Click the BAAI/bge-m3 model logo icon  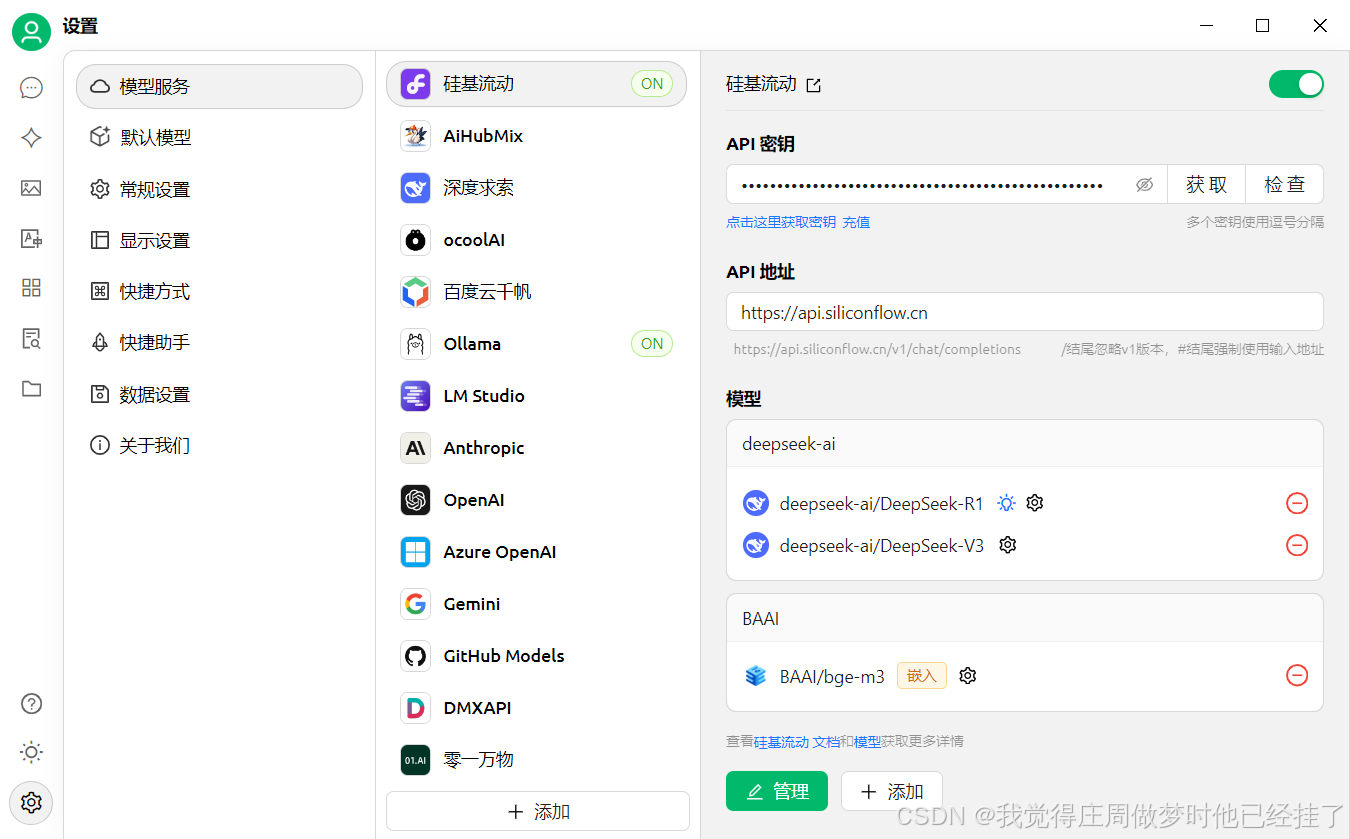pyautogui.click(x=756, y=676)
